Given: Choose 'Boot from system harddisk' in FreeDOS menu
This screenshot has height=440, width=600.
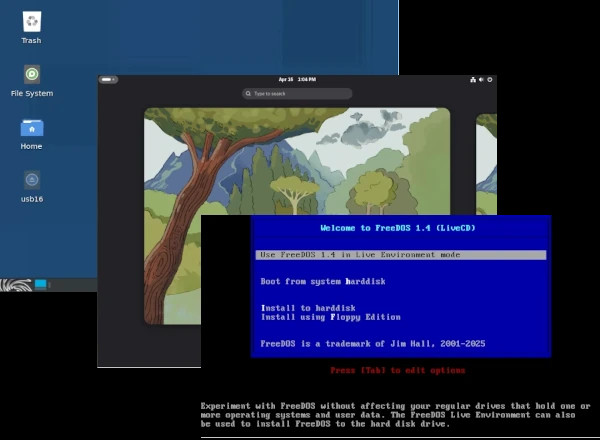Looking at the screenshot, I should (x=323, y=282).
